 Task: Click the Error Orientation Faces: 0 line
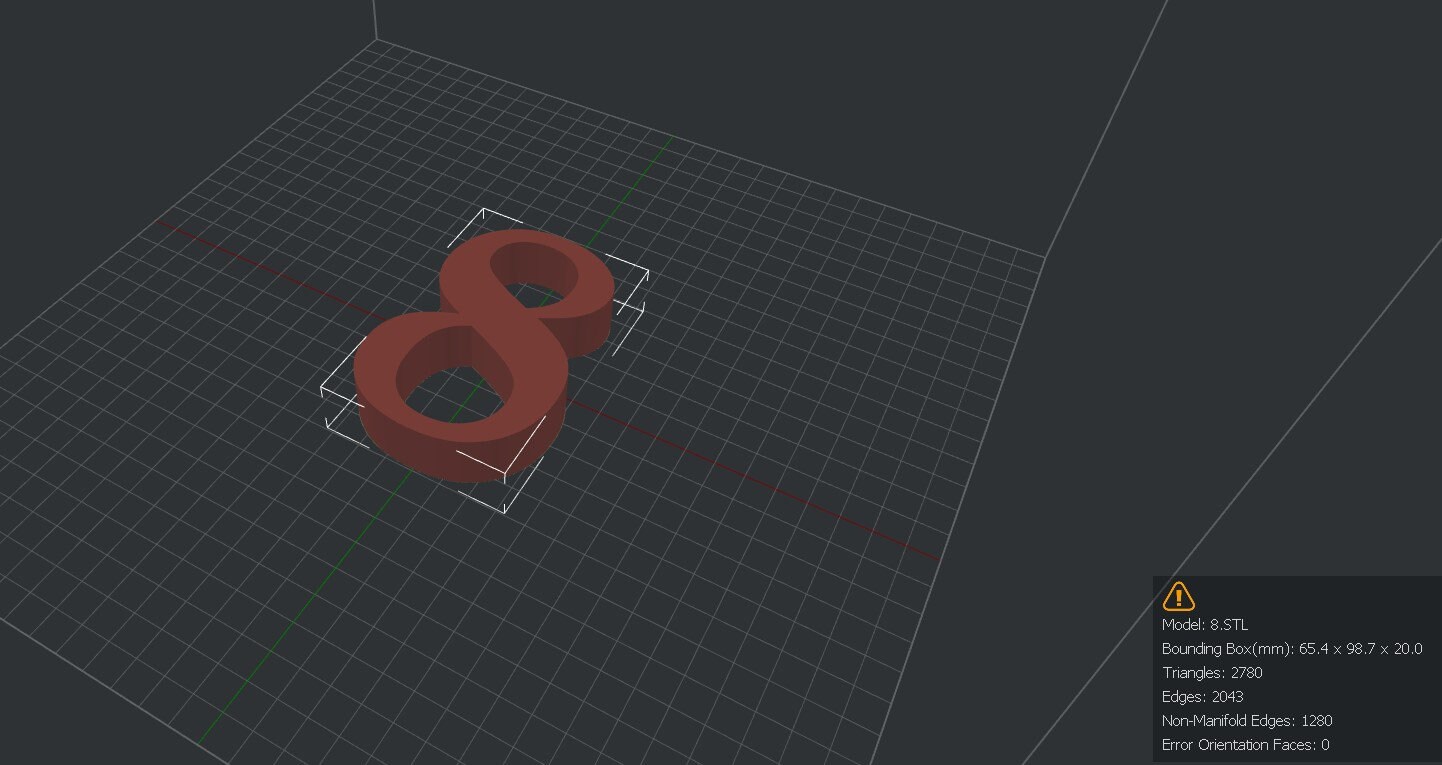click(x=1244, y=745)
